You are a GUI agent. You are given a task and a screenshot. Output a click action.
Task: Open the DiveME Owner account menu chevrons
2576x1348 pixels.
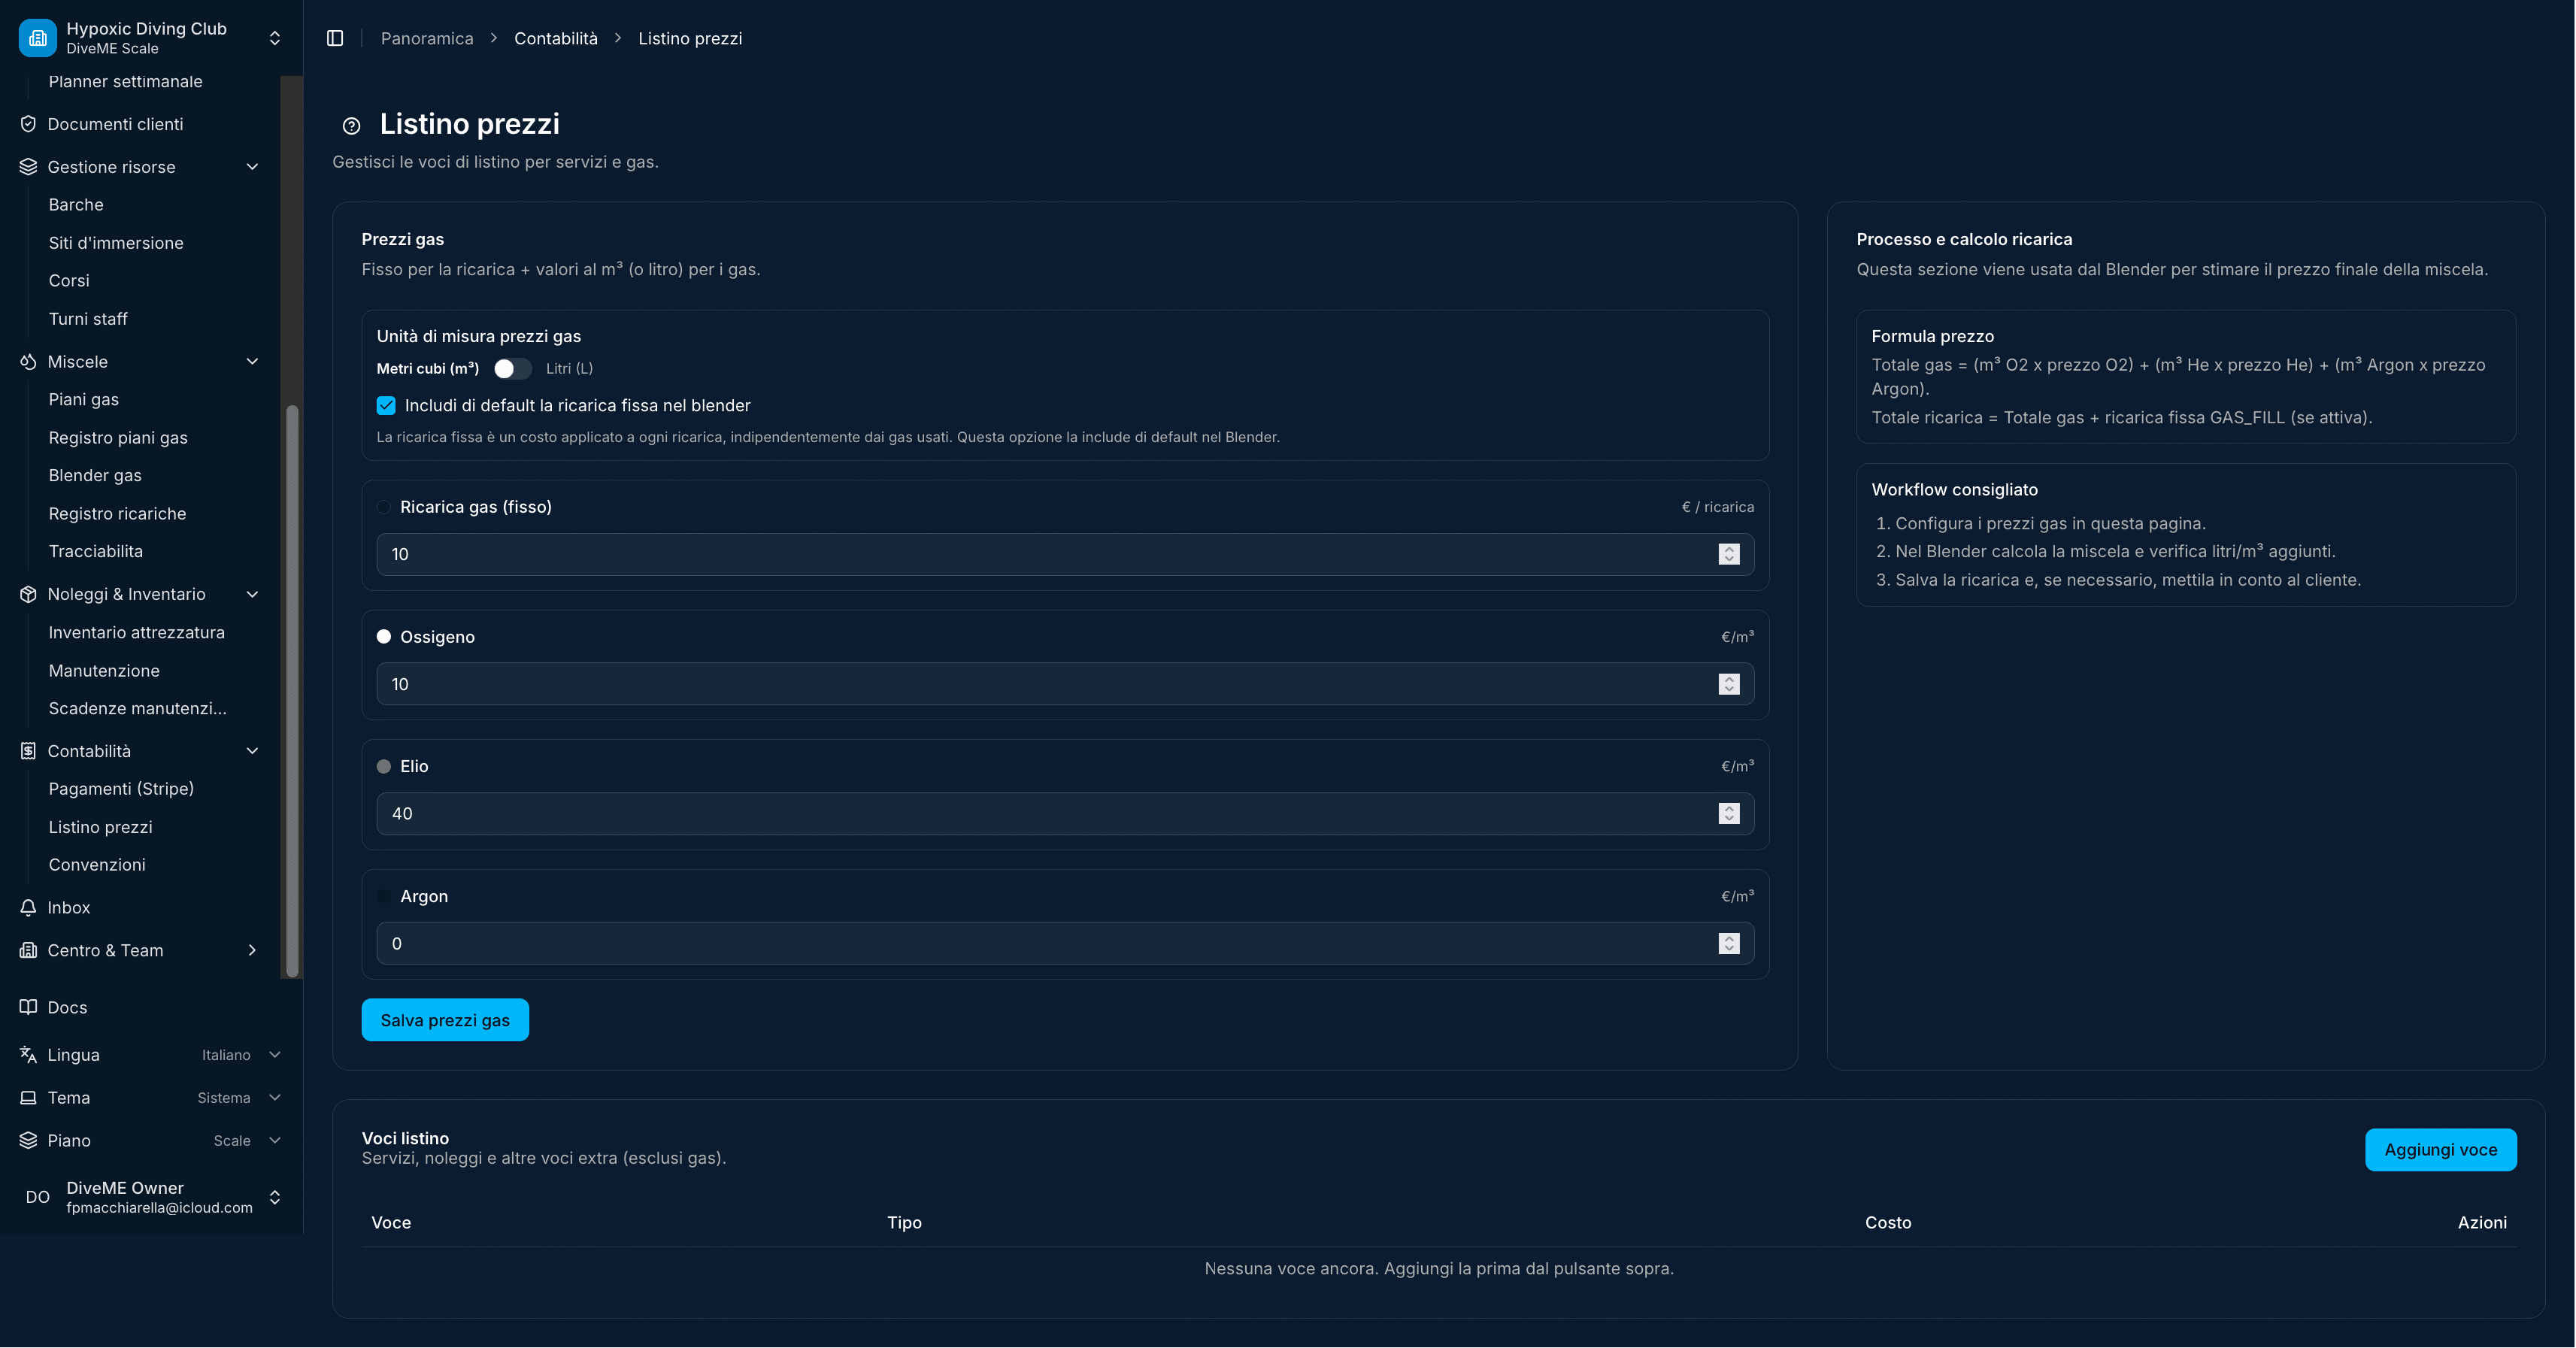click(275, 1197)
